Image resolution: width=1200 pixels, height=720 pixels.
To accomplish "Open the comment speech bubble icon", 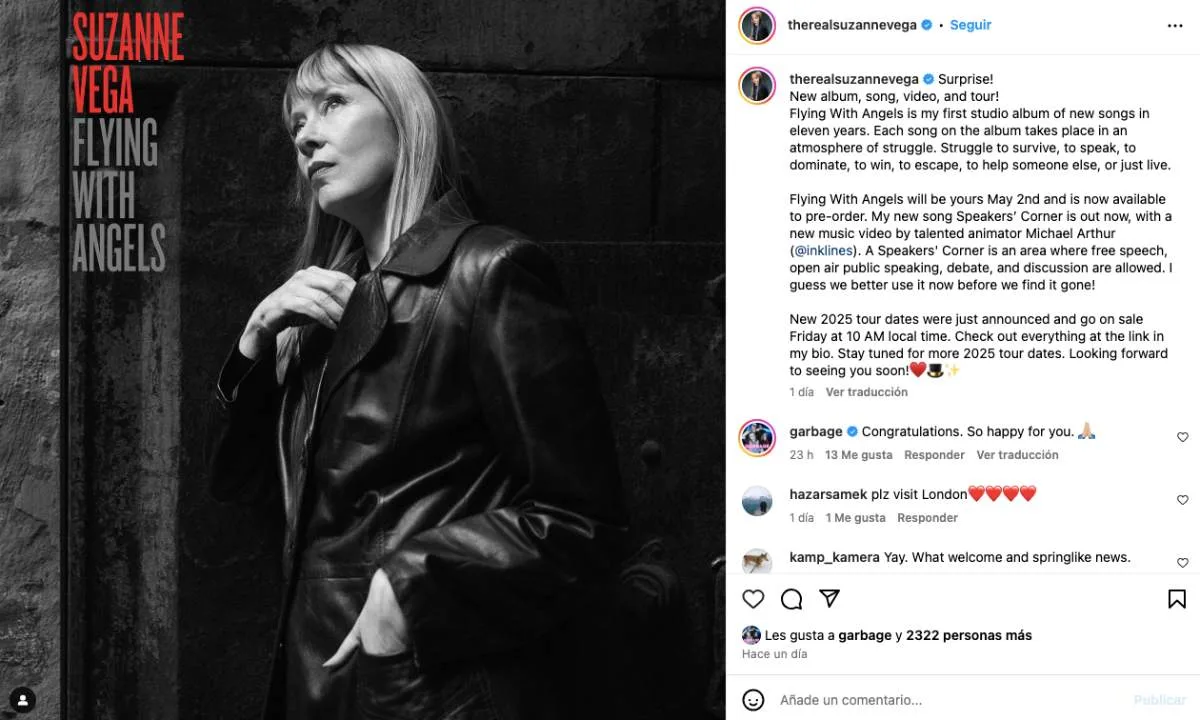I will (x=791, y=599).
